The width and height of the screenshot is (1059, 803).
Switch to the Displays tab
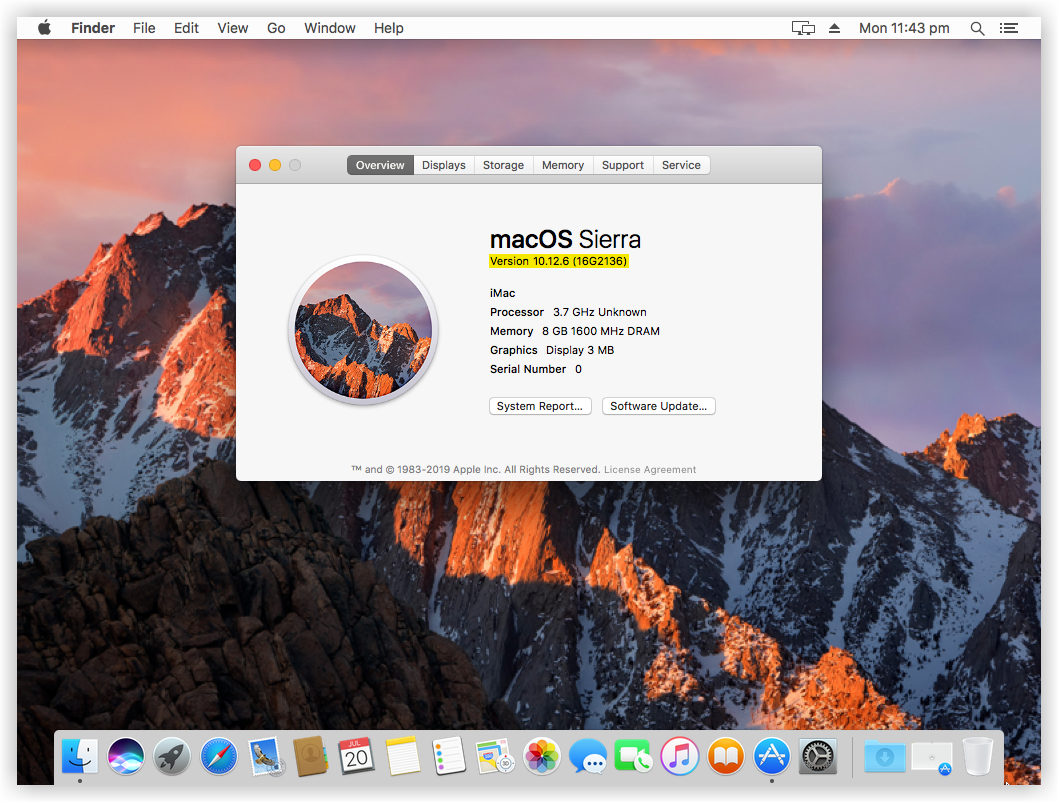click(x=444, y=165)
